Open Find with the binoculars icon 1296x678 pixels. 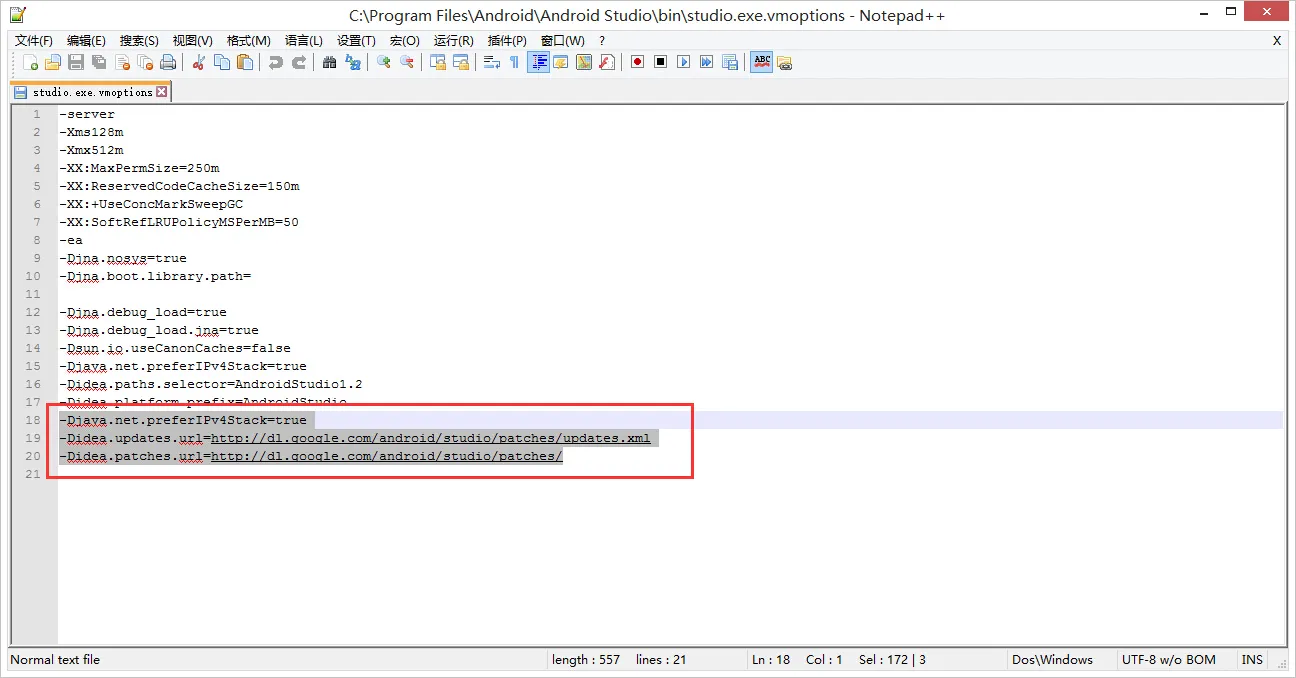click(329, 62)
